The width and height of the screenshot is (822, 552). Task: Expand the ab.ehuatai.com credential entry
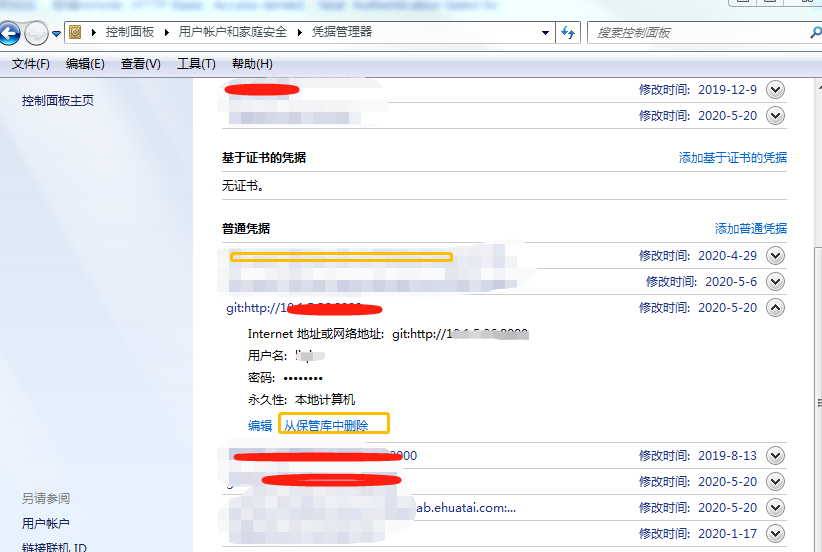click(775, 508)
